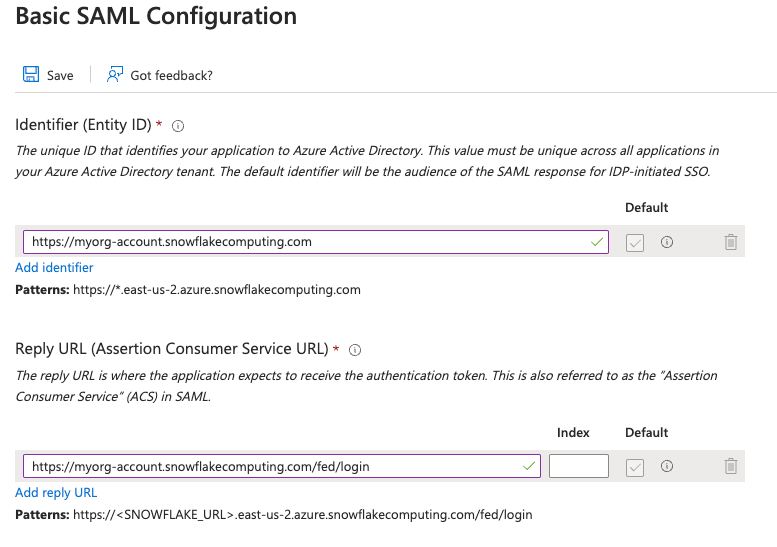
Task: Delete the Identifier entry with trash icon
Action: point(731,242)
